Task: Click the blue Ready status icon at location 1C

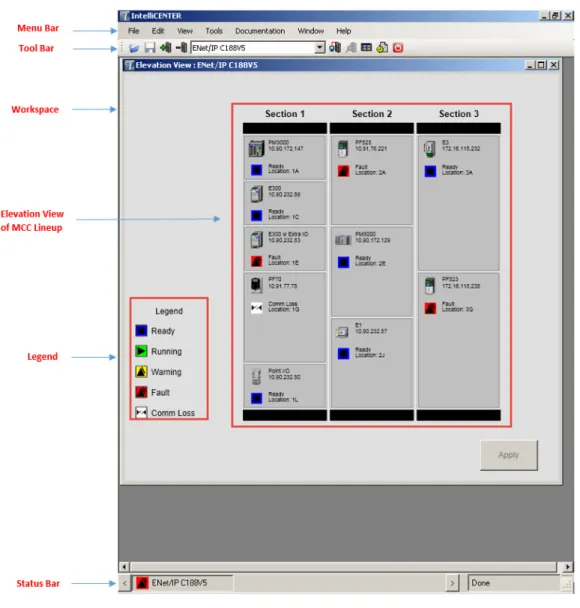Action: point(256,216)
